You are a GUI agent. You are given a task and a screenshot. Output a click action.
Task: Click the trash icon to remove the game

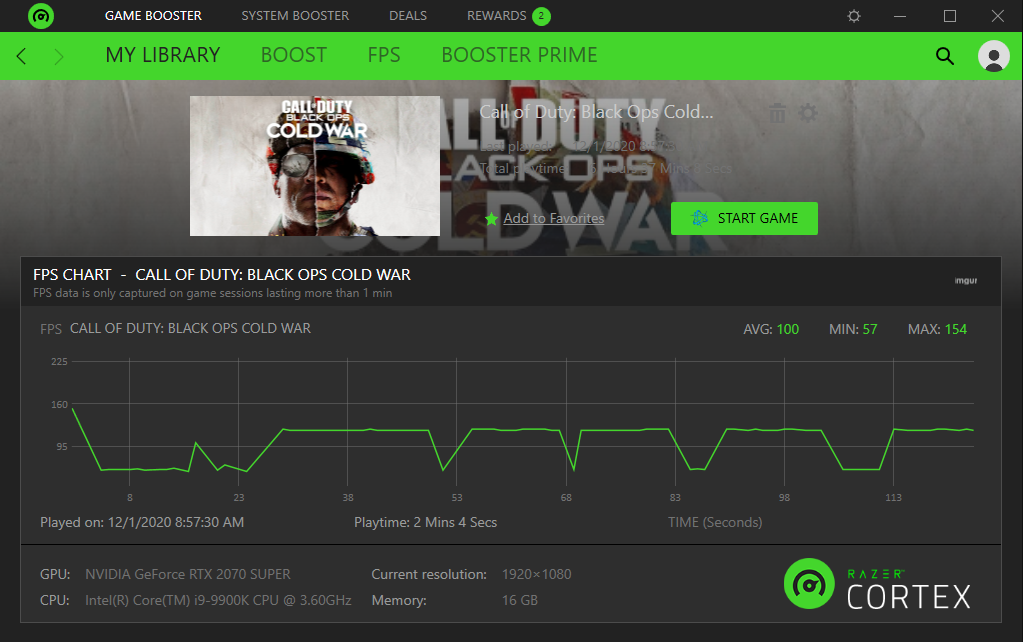(x=777, y=113)
